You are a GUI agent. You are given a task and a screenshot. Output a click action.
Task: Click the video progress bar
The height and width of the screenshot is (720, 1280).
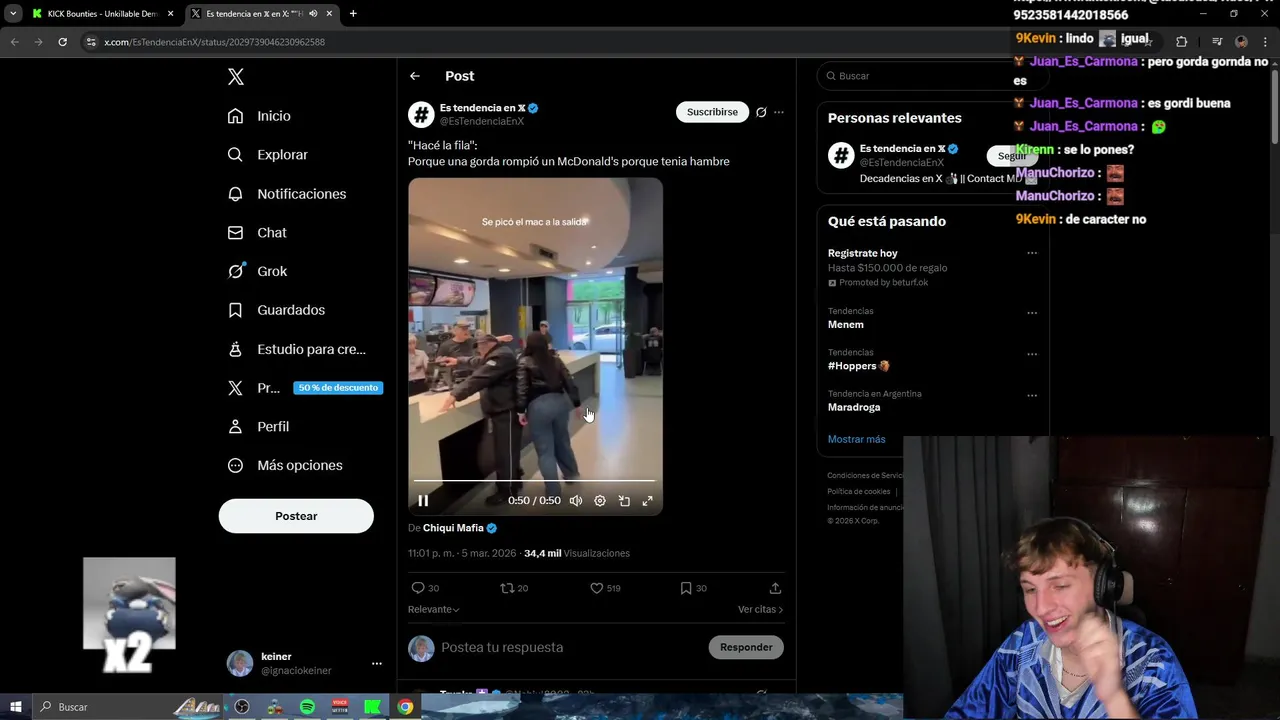coord(535,481)
